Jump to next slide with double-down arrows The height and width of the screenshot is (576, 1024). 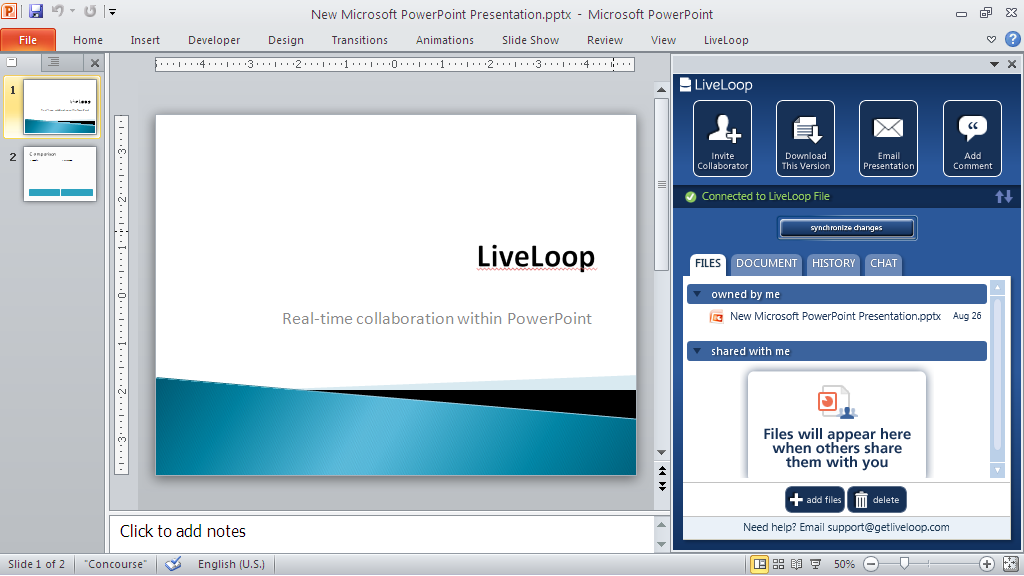[x=662, y=487]
